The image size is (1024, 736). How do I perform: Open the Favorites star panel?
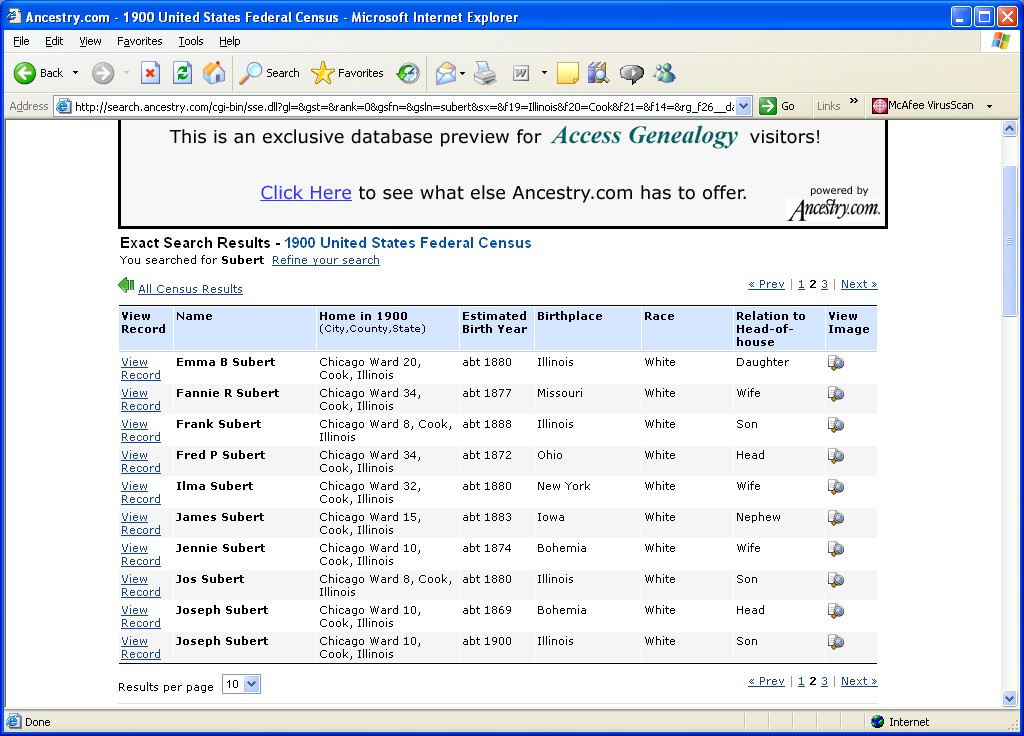[347, 73]
